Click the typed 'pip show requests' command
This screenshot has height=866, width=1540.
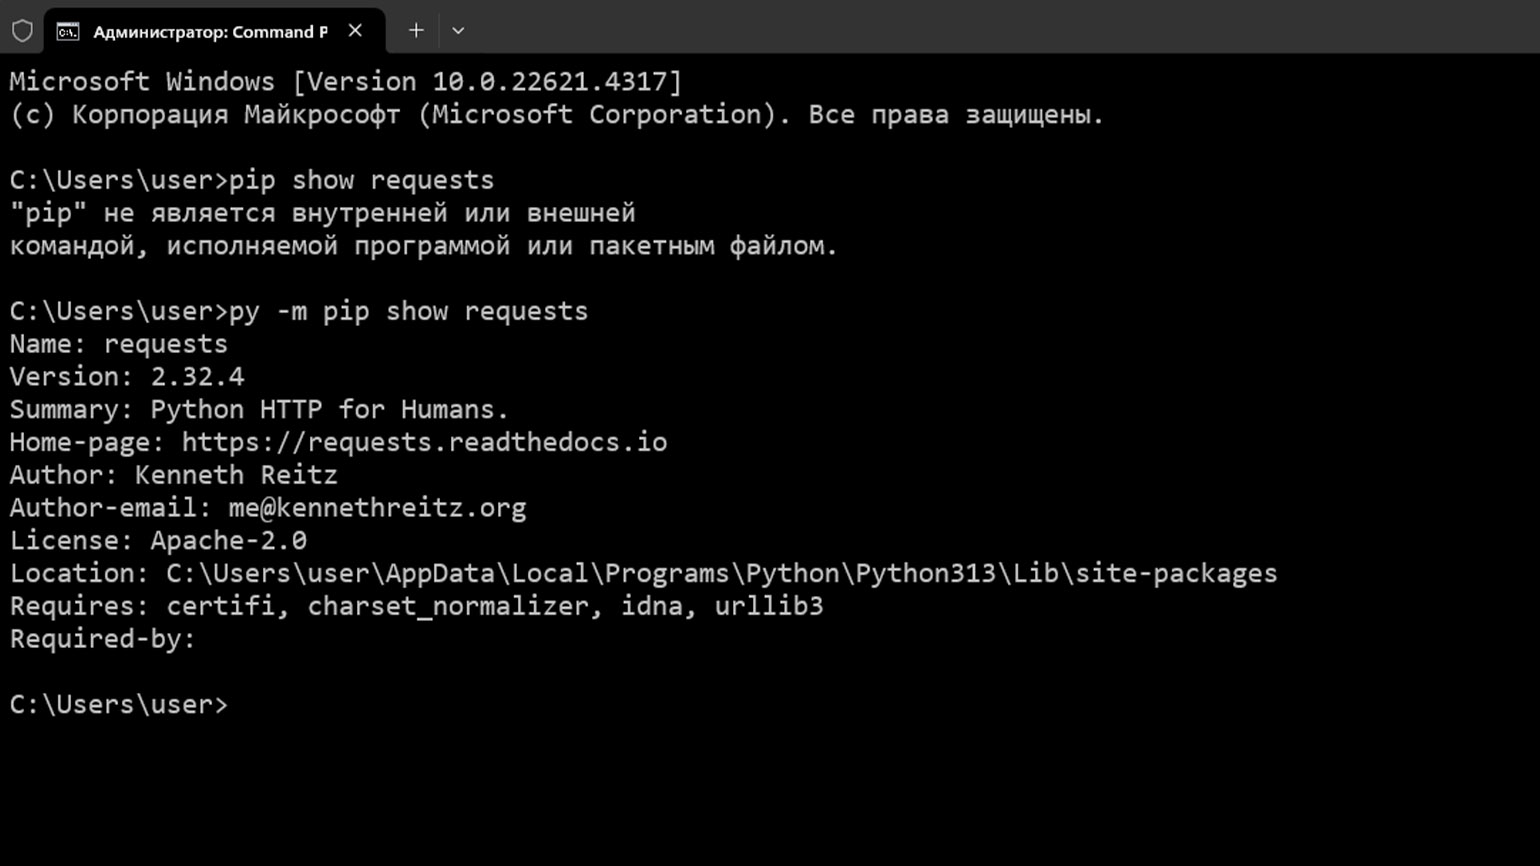[361, 180]
